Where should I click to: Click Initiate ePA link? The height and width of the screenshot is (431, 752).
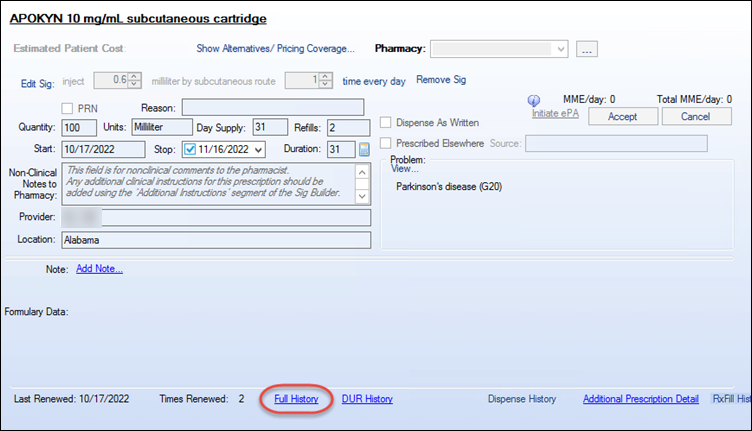tap(555, 114)
